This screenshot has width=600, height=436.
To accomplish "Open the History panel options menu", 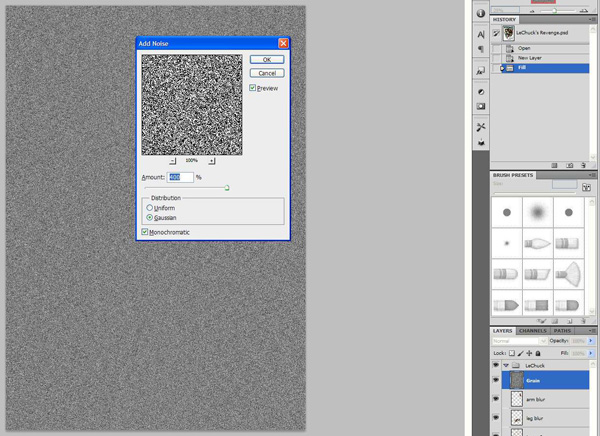I will point(592,19).
